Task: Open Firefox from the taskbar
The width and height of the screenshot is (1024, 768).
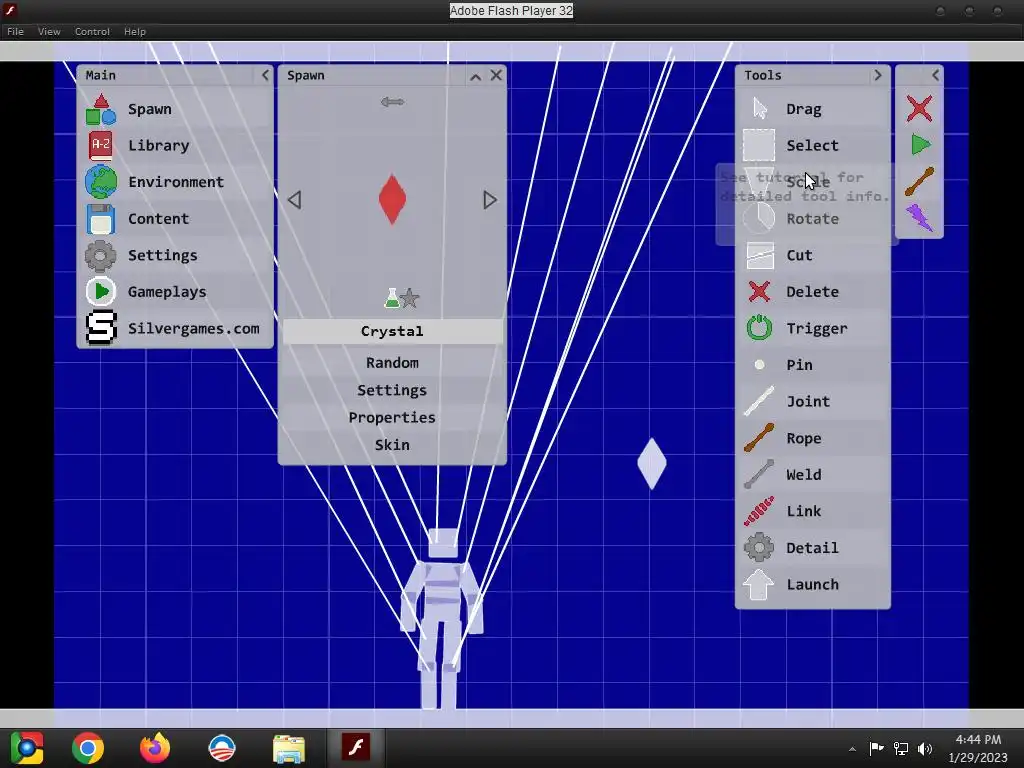Action: pyautogui.click(x=155, y=748)
